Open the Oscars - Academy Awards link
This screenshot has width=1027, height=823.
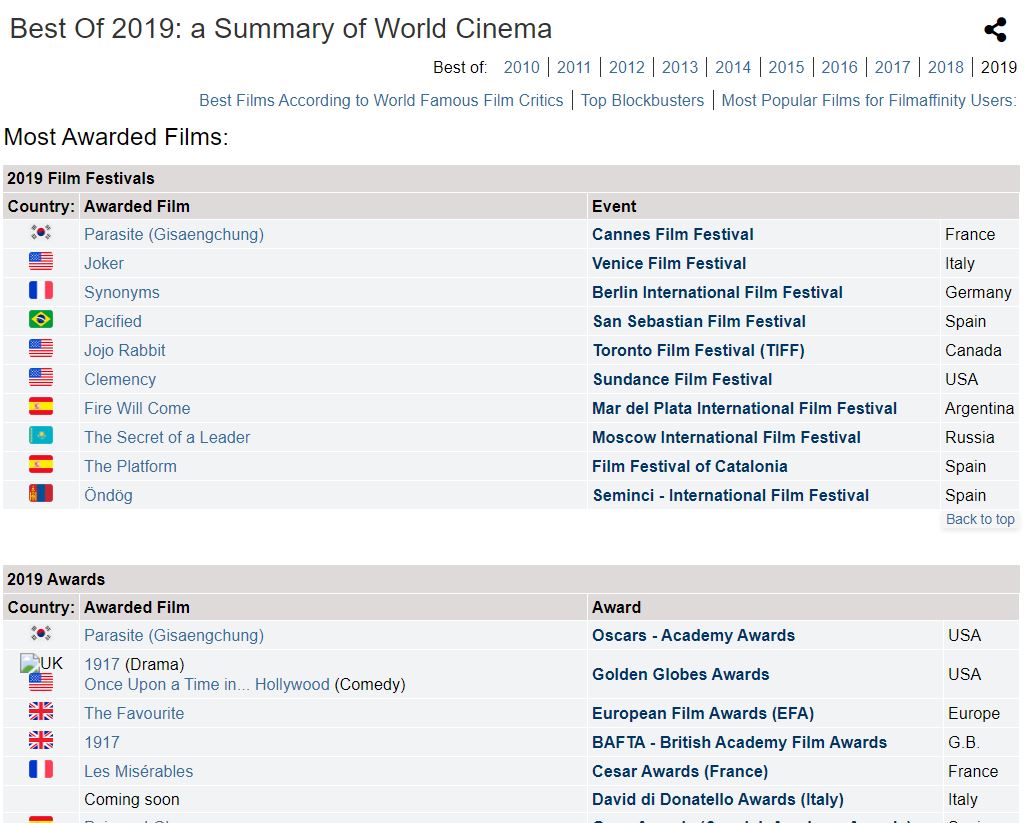pyautogui.click(x=693, y=635)
